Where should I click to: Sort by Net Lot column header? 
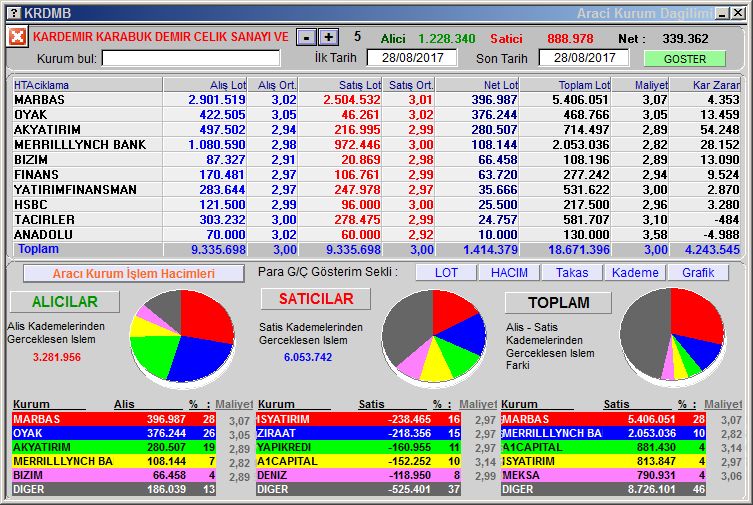(x=477, y=85)
